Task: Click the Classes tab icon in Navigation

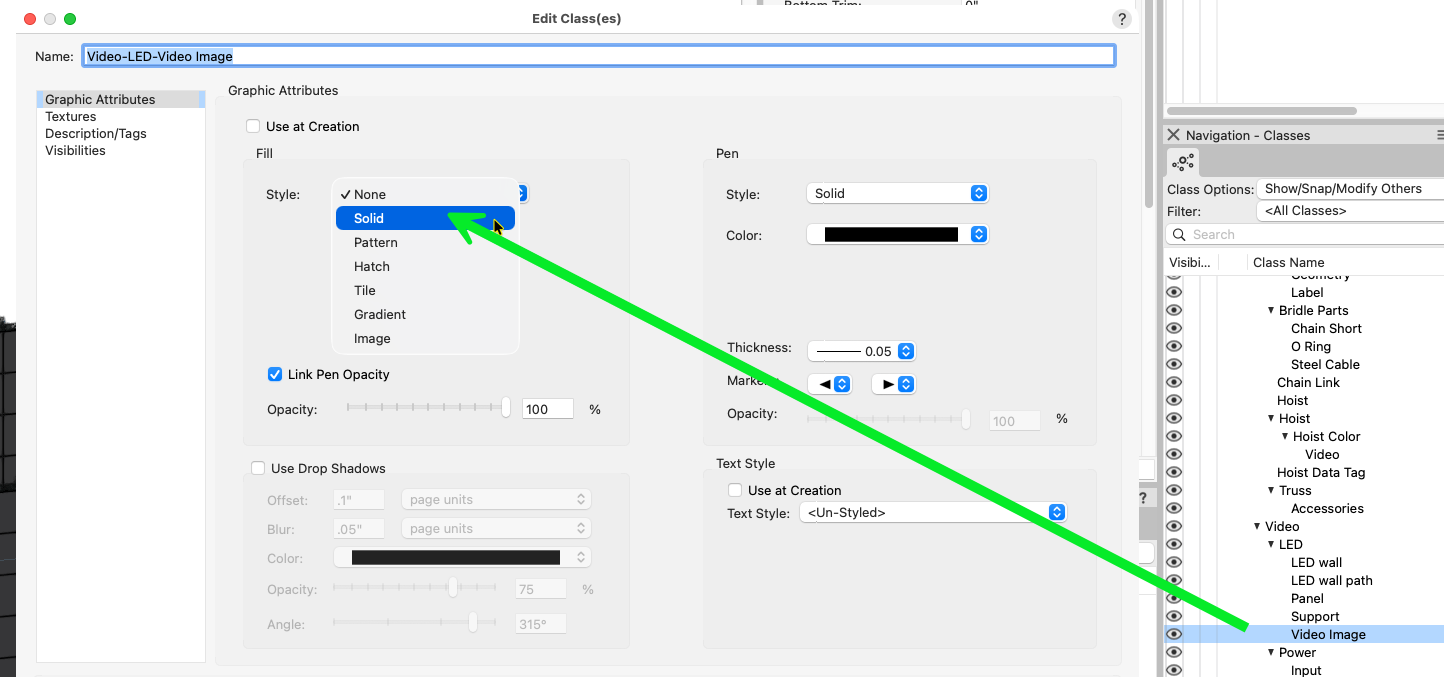Action: click(x=1183, y=162)
